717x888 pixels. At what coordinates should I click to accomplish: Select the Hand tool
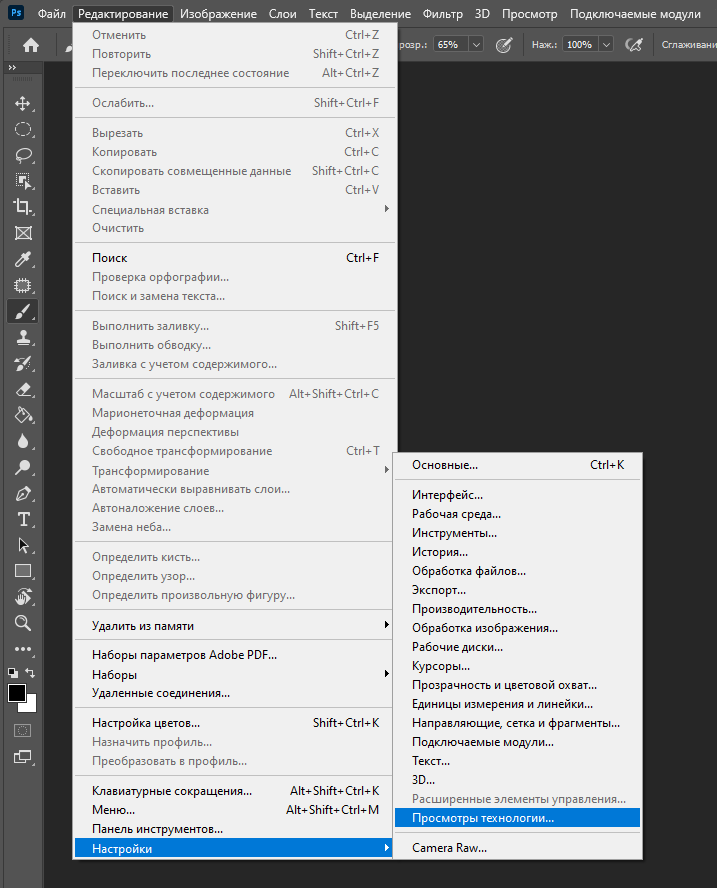pyautogui.click(x=23, y=597)
